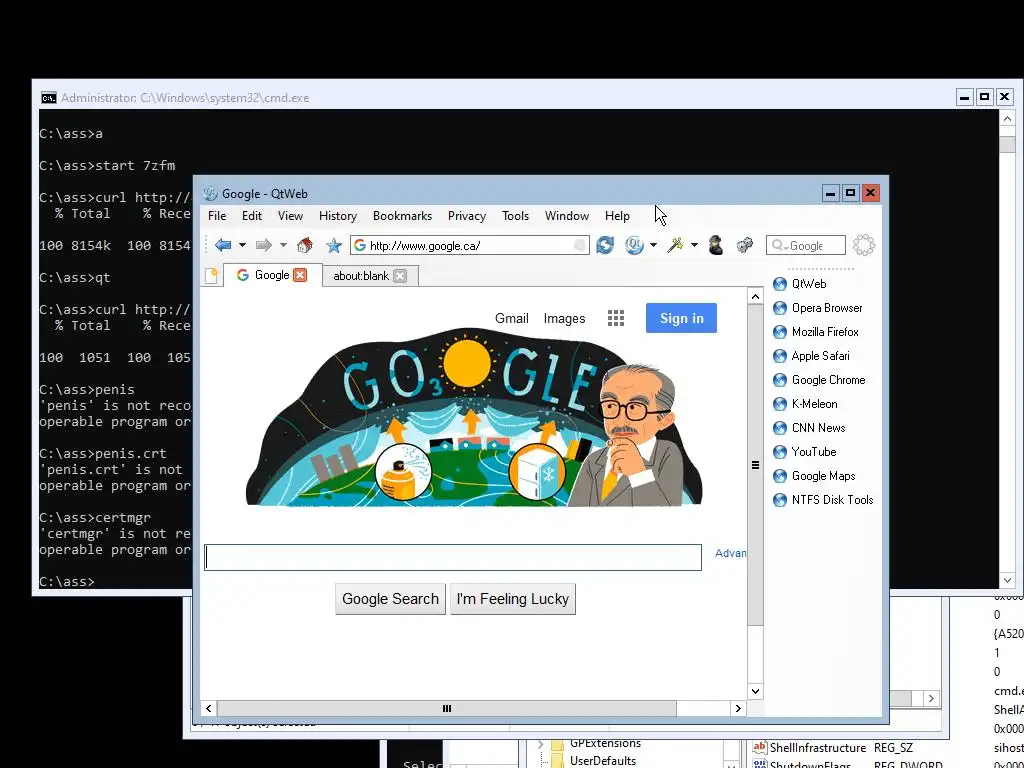
Task: Click the new tab page icon
Action: pyautogui.click(x=211, y=276)
